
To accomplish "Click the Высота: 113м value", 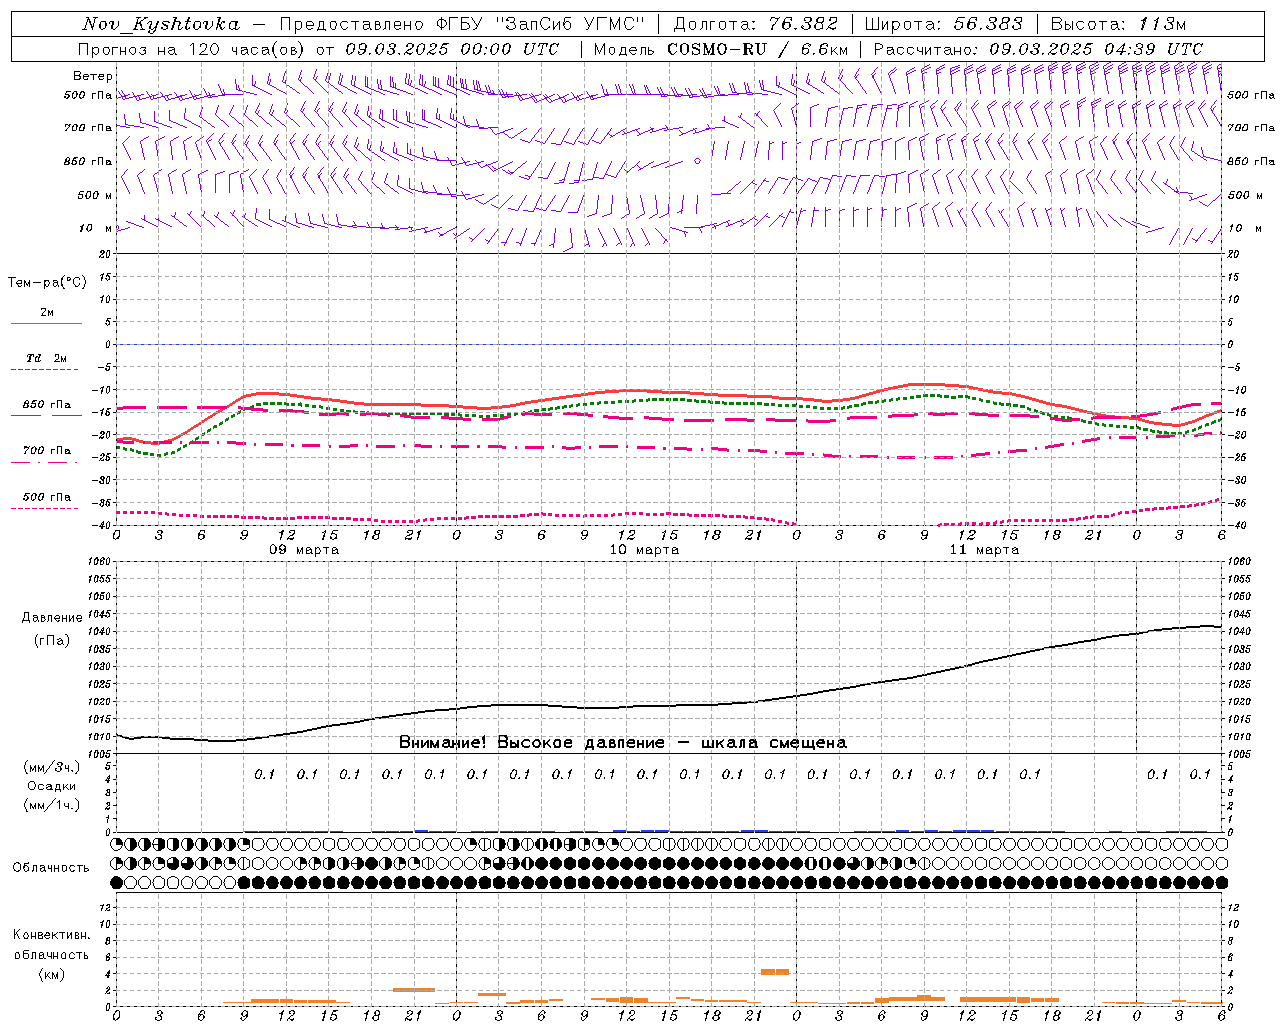I will pyautogui.click(x=1117, y=24).
